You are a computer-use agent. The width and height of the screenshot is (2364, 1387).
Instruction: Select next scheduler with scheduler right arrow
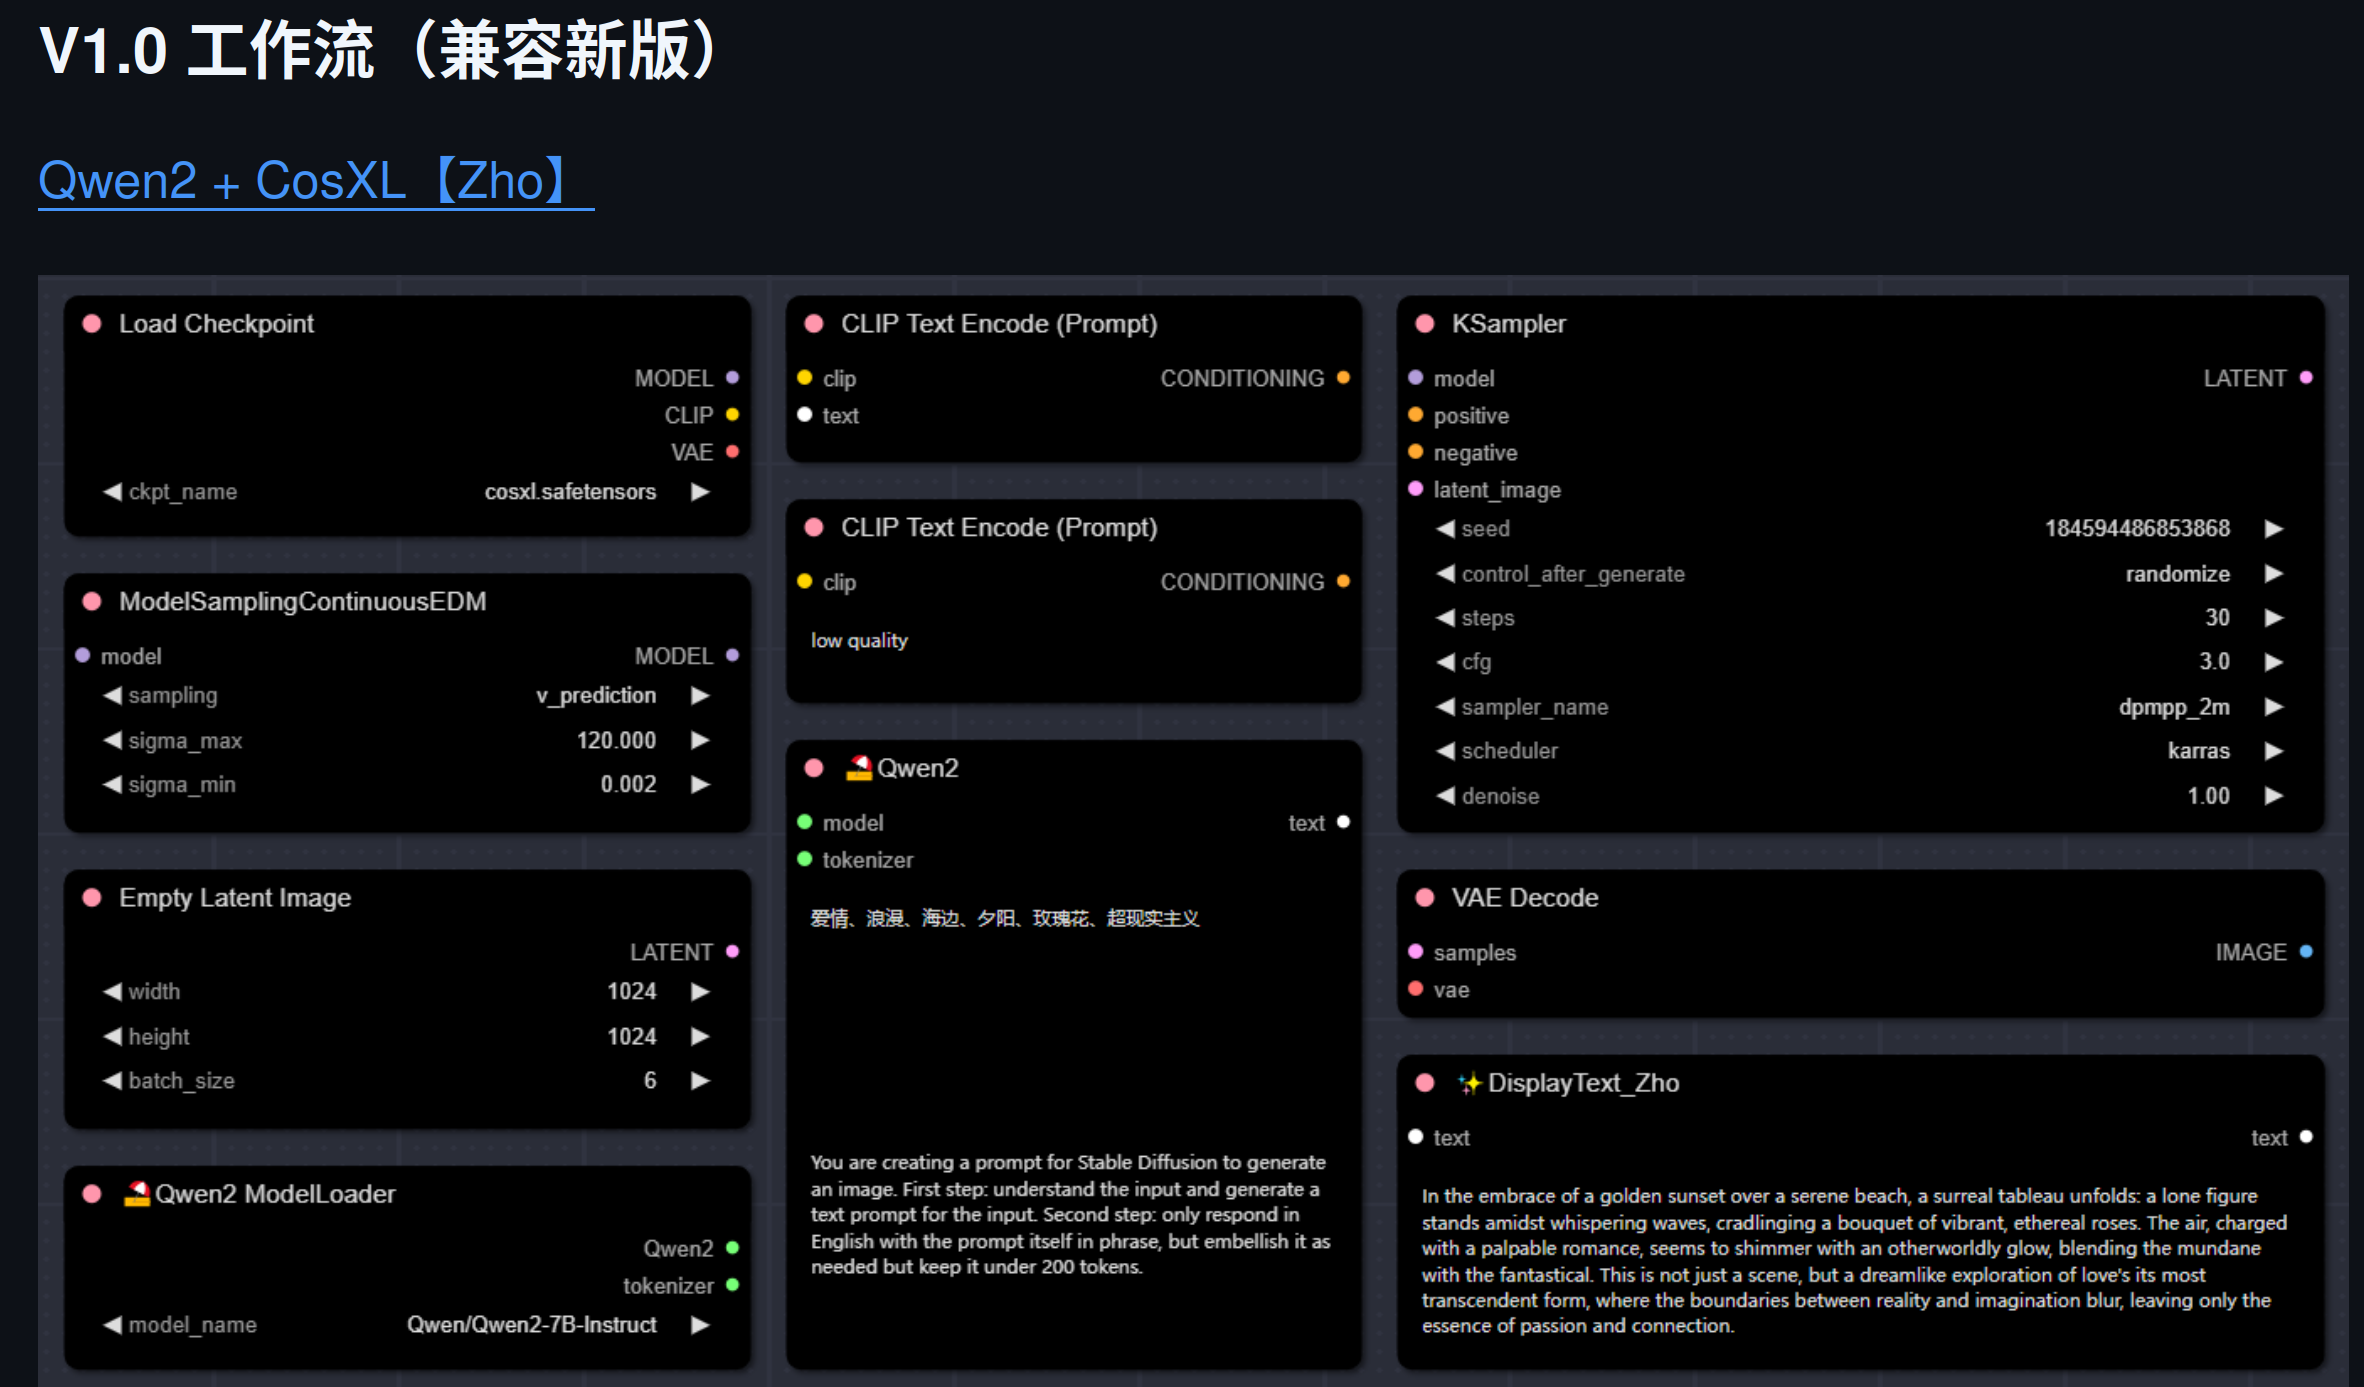[2274, 751]
